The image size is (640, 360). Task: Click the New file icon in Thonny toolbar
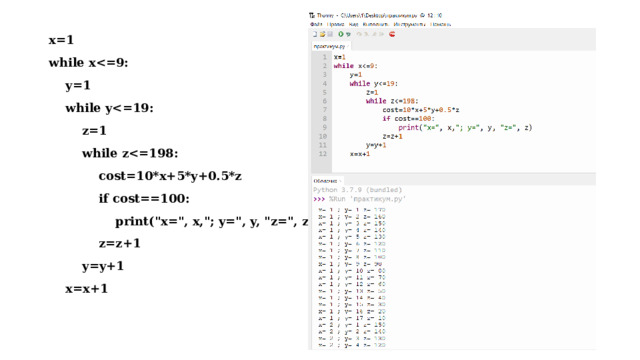click(x=315, y=34)
